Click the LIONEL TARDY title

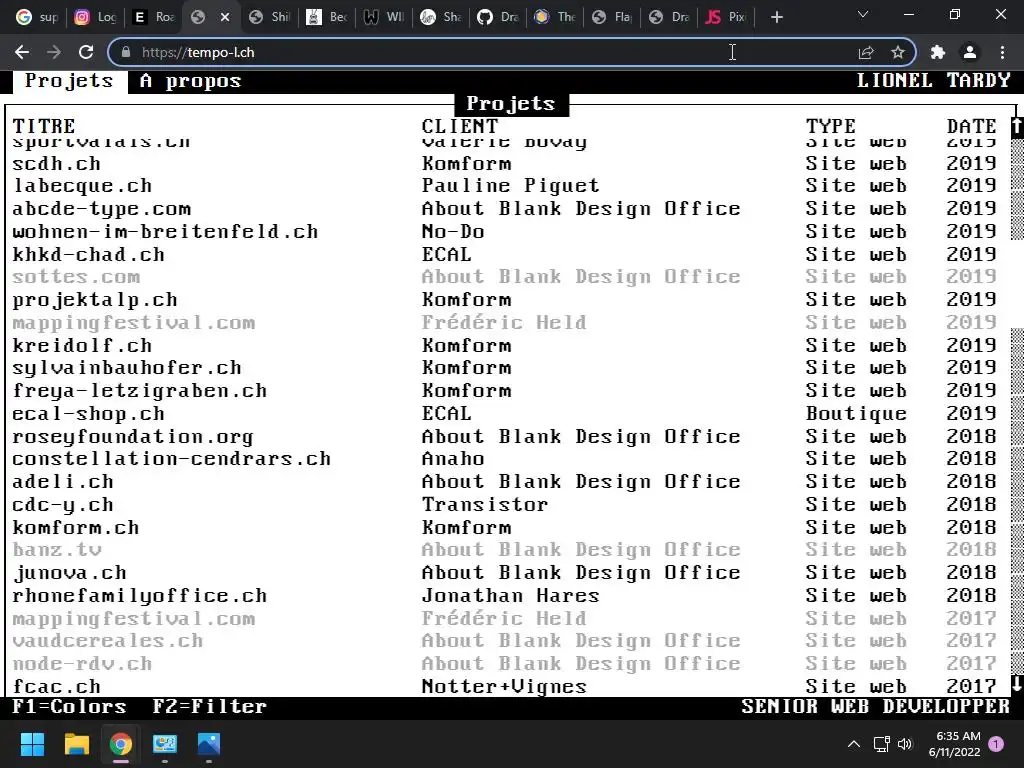(933, 80)
